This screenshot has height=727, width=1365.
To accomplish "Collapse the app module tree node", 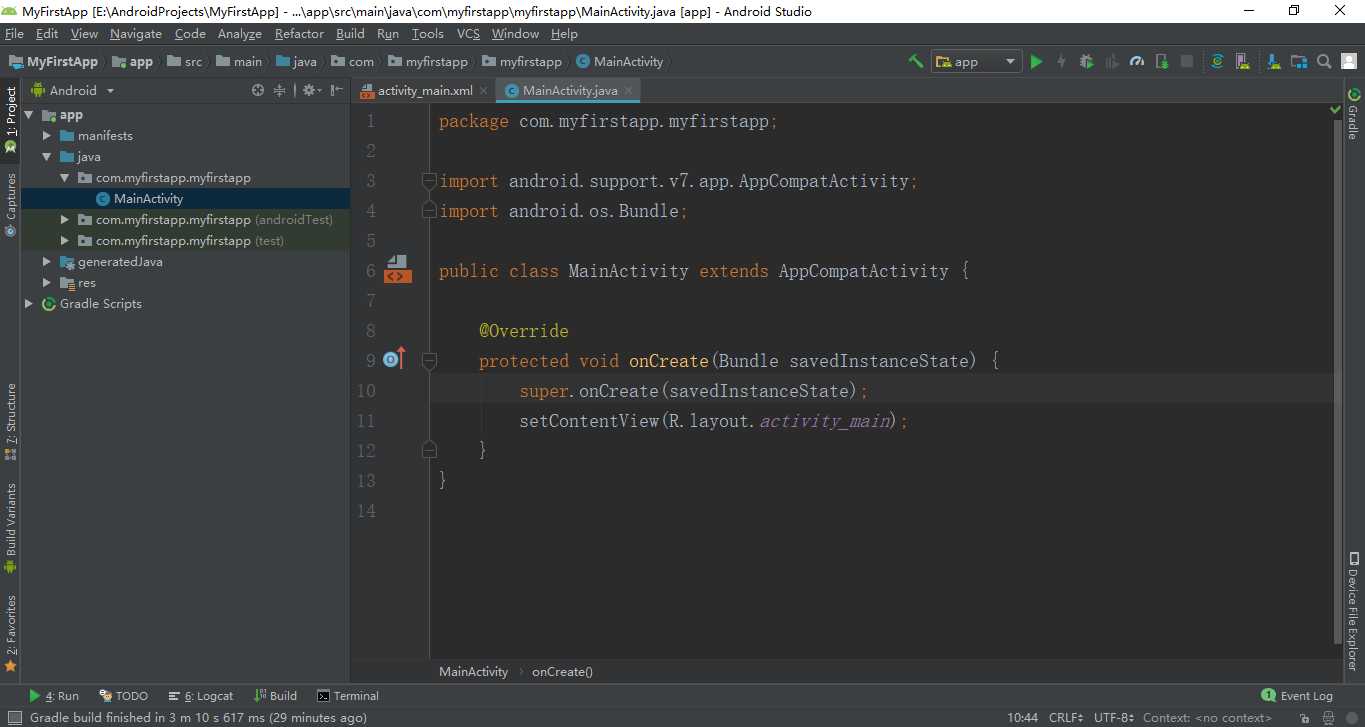I will [x=29, y=115].
